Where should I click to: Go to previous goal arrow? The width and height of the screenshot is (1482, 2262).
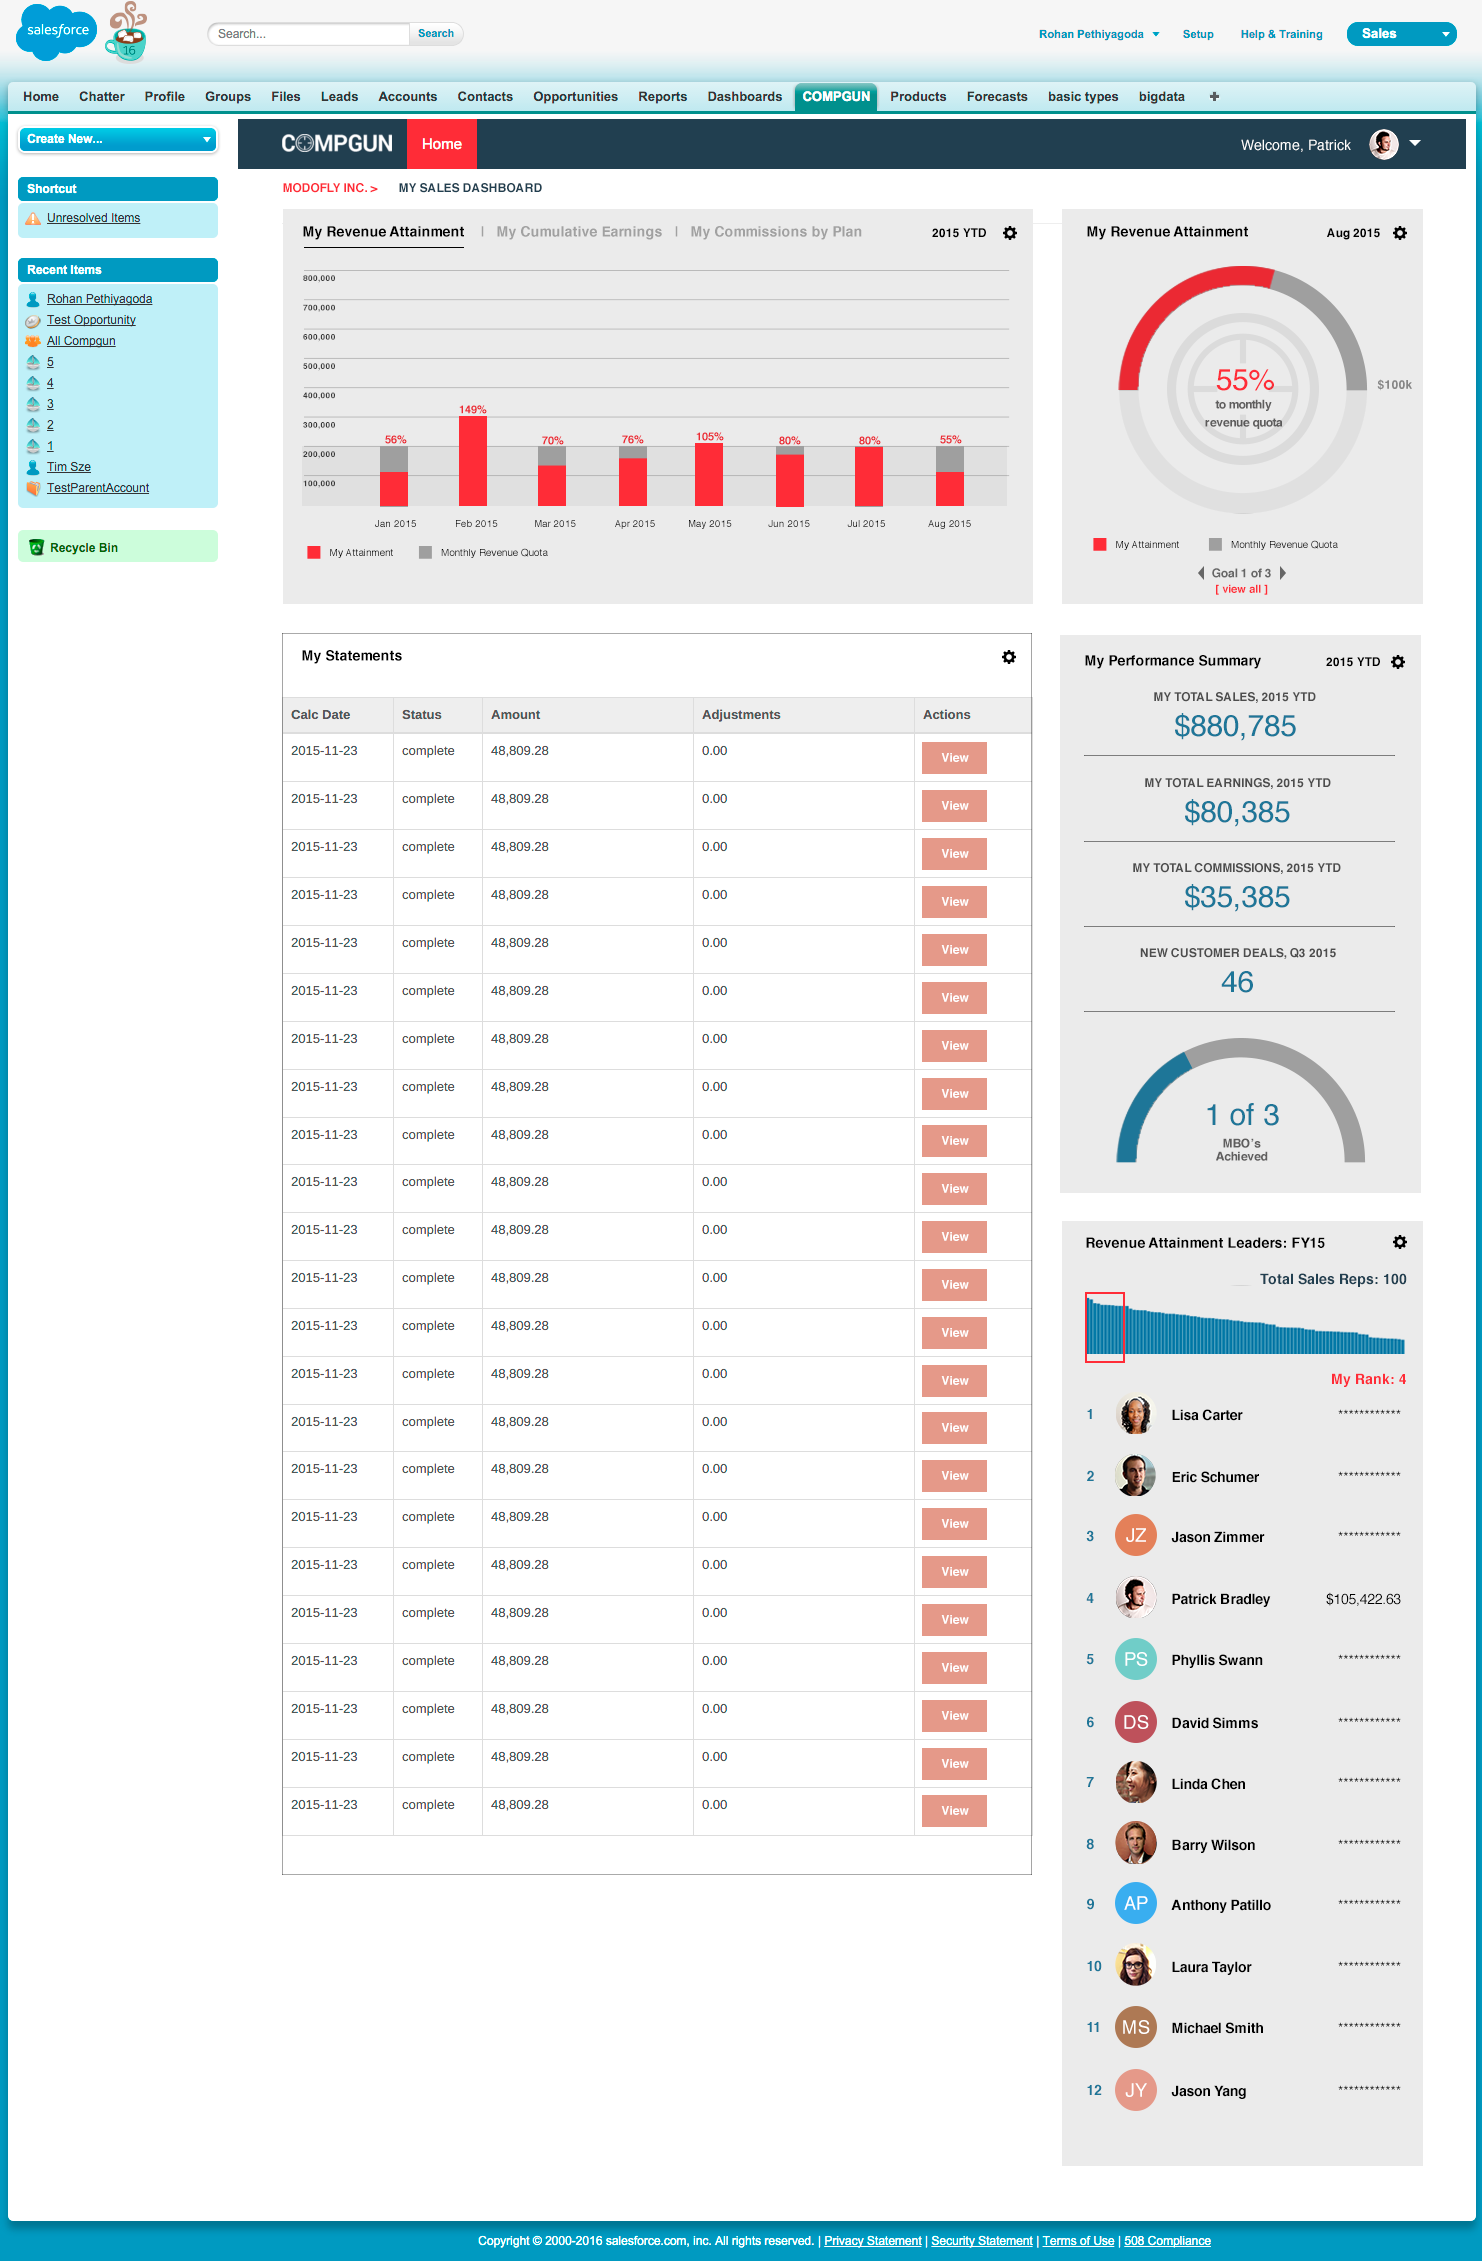point(1201,573)
